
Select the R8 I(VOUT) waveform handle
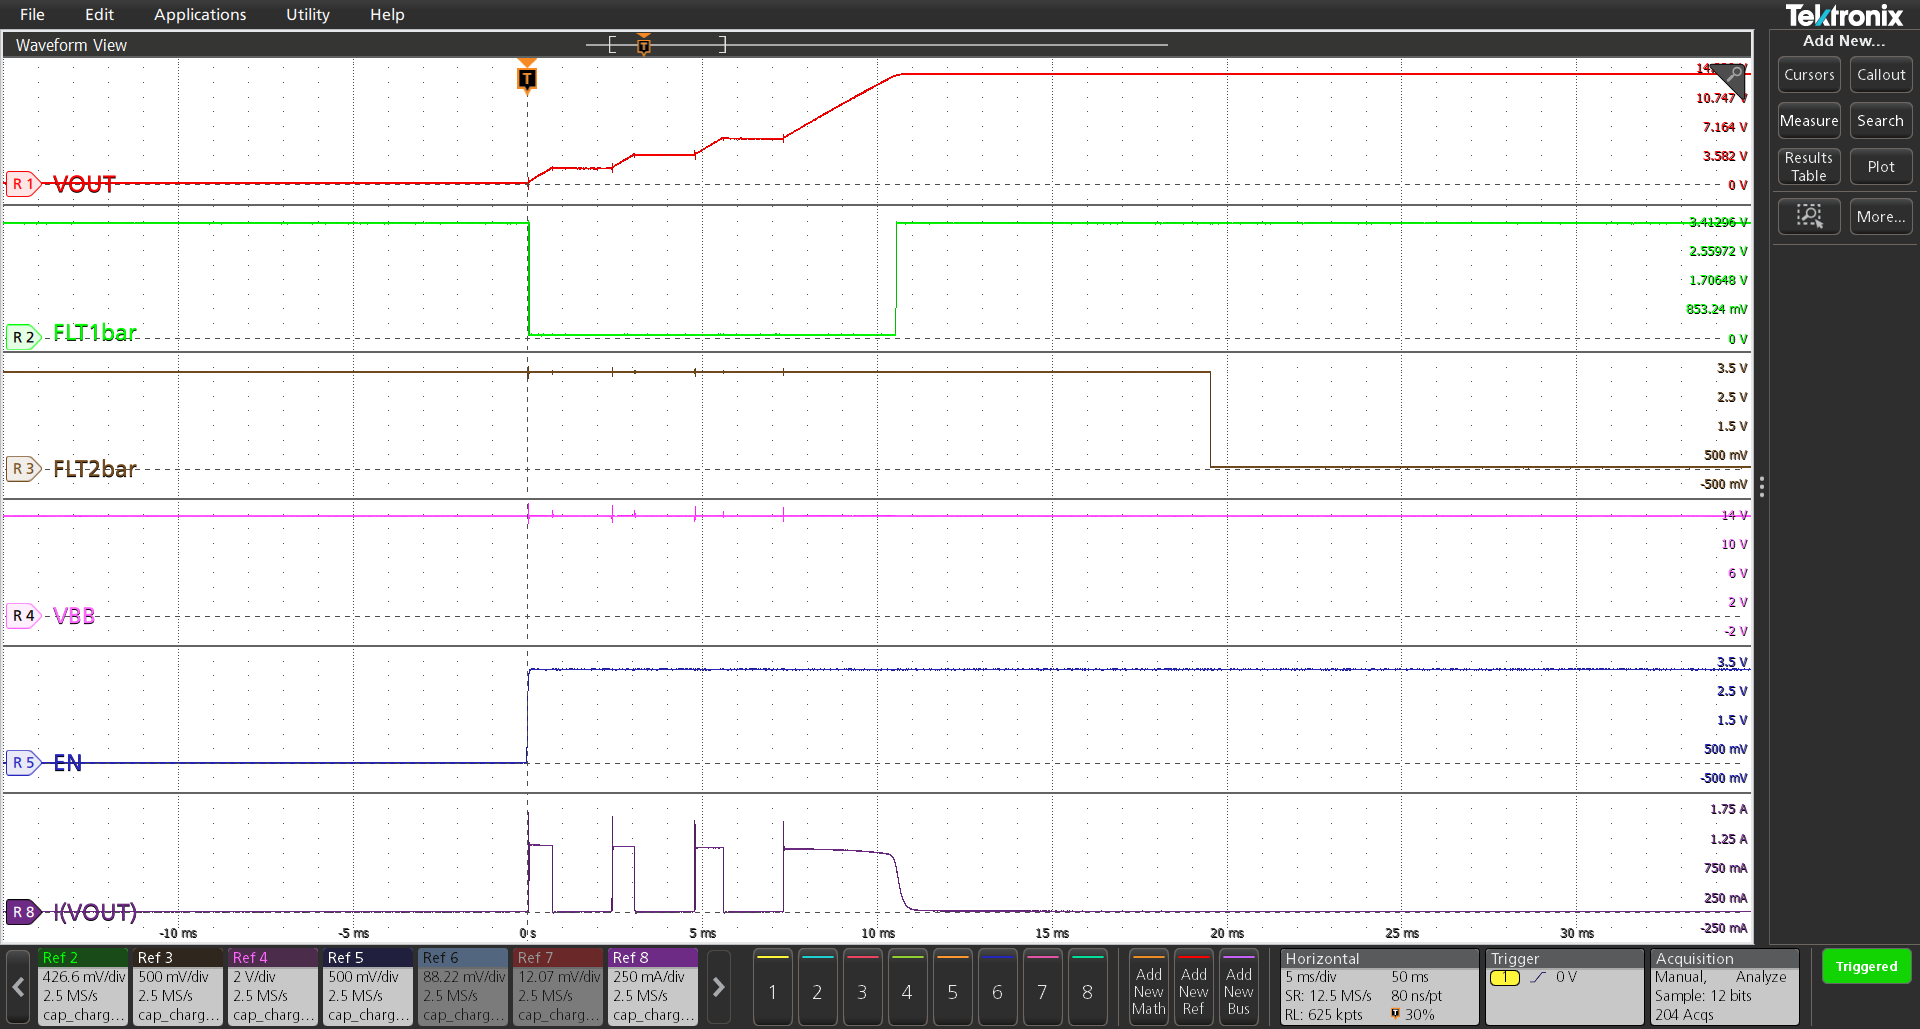(x=21, y=912)
